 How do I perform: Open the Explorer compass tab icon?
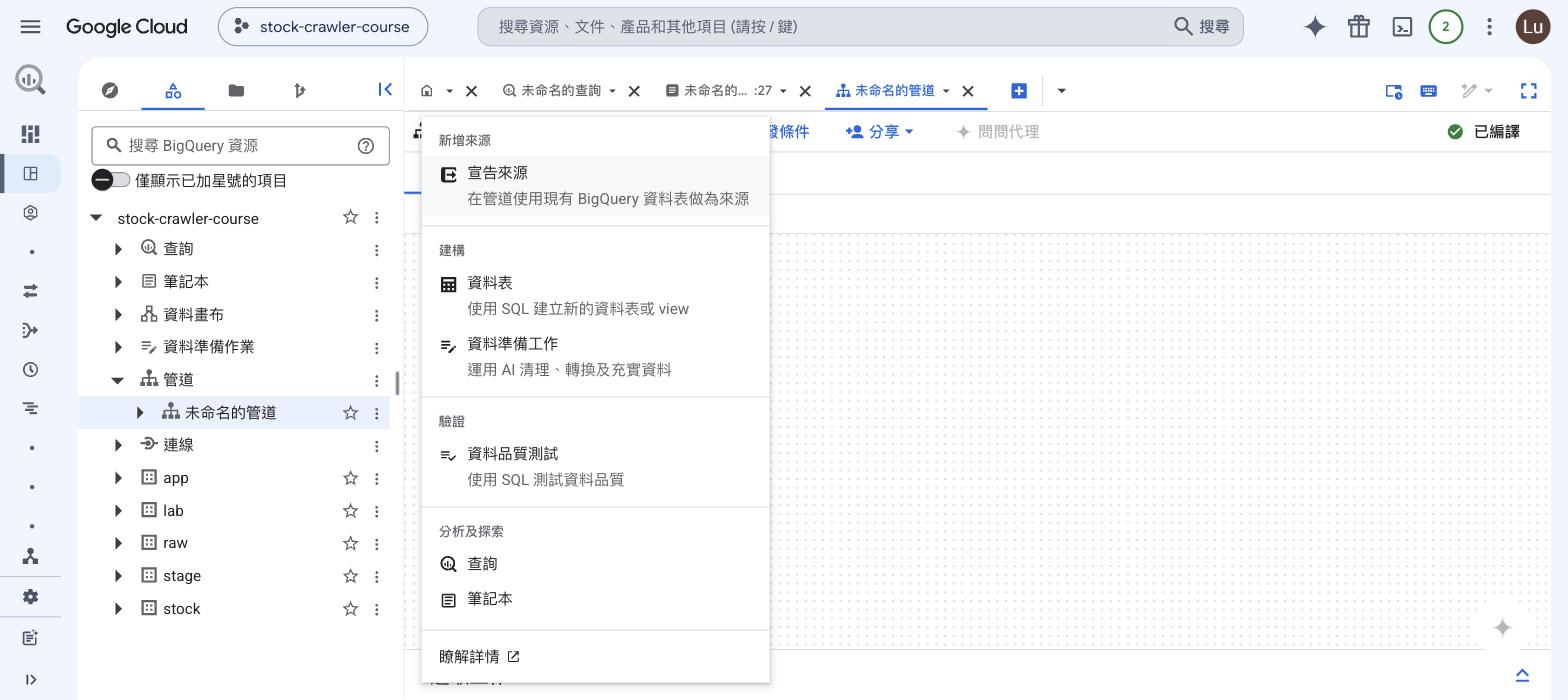pyautogui.click(x=110, y=90)
